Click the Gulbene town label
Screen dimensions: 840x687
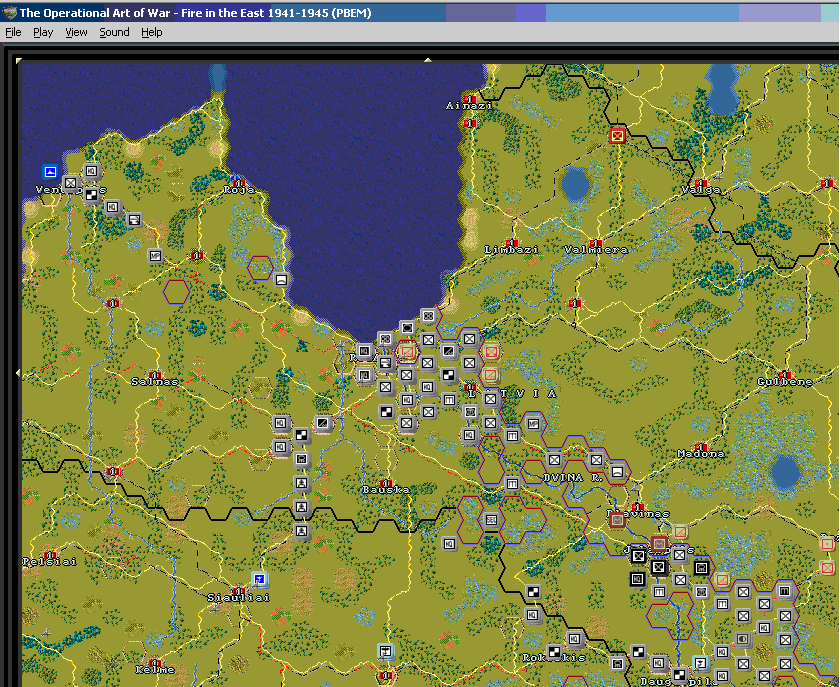pyautogui.click(x=785, y=382)
